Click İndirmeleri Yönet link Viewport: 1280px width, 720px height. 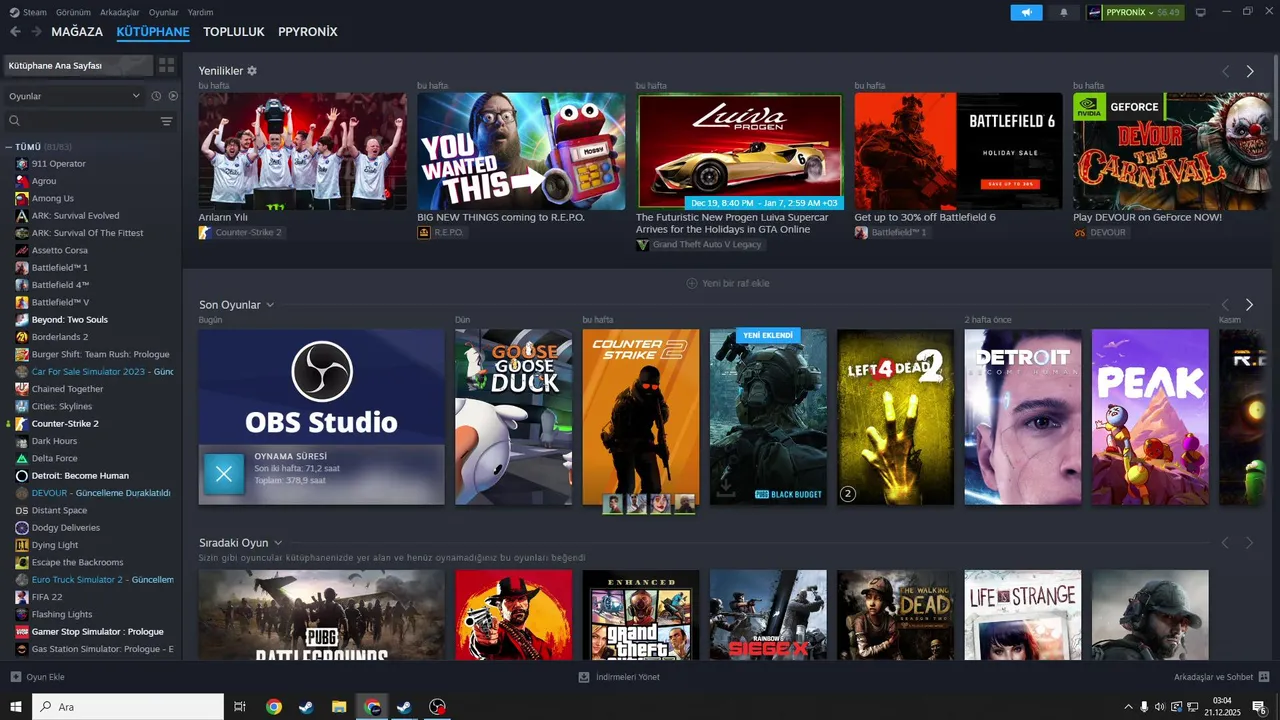coord(619,677)
